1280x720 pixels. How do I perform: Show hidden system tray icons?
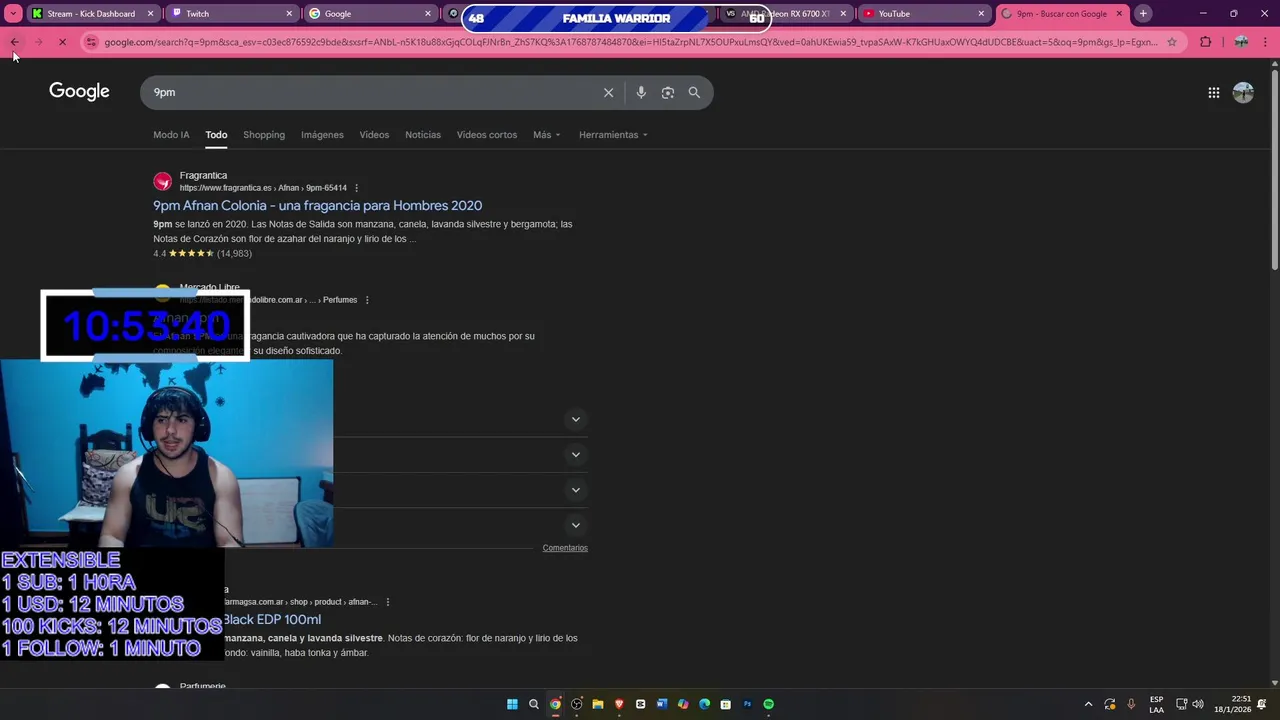pos(1089,704)
